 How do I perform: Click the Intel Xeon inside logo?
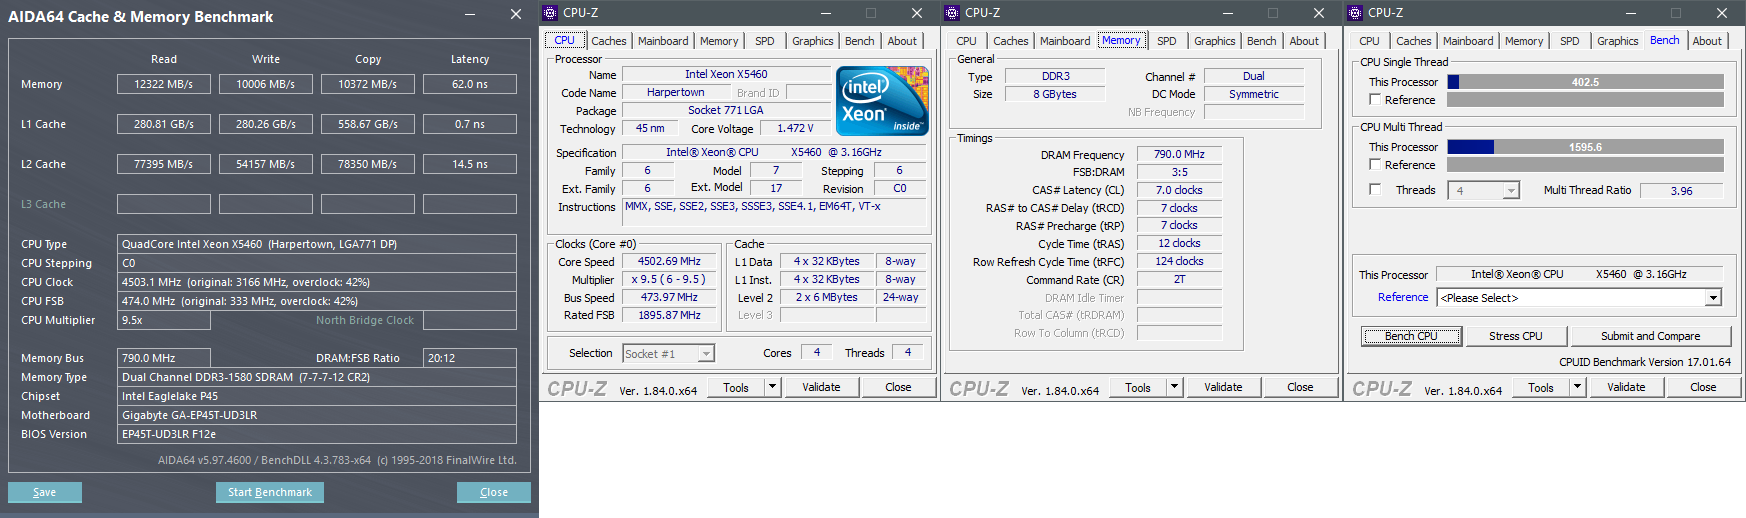pyautogui.click(x=882, y=101)
